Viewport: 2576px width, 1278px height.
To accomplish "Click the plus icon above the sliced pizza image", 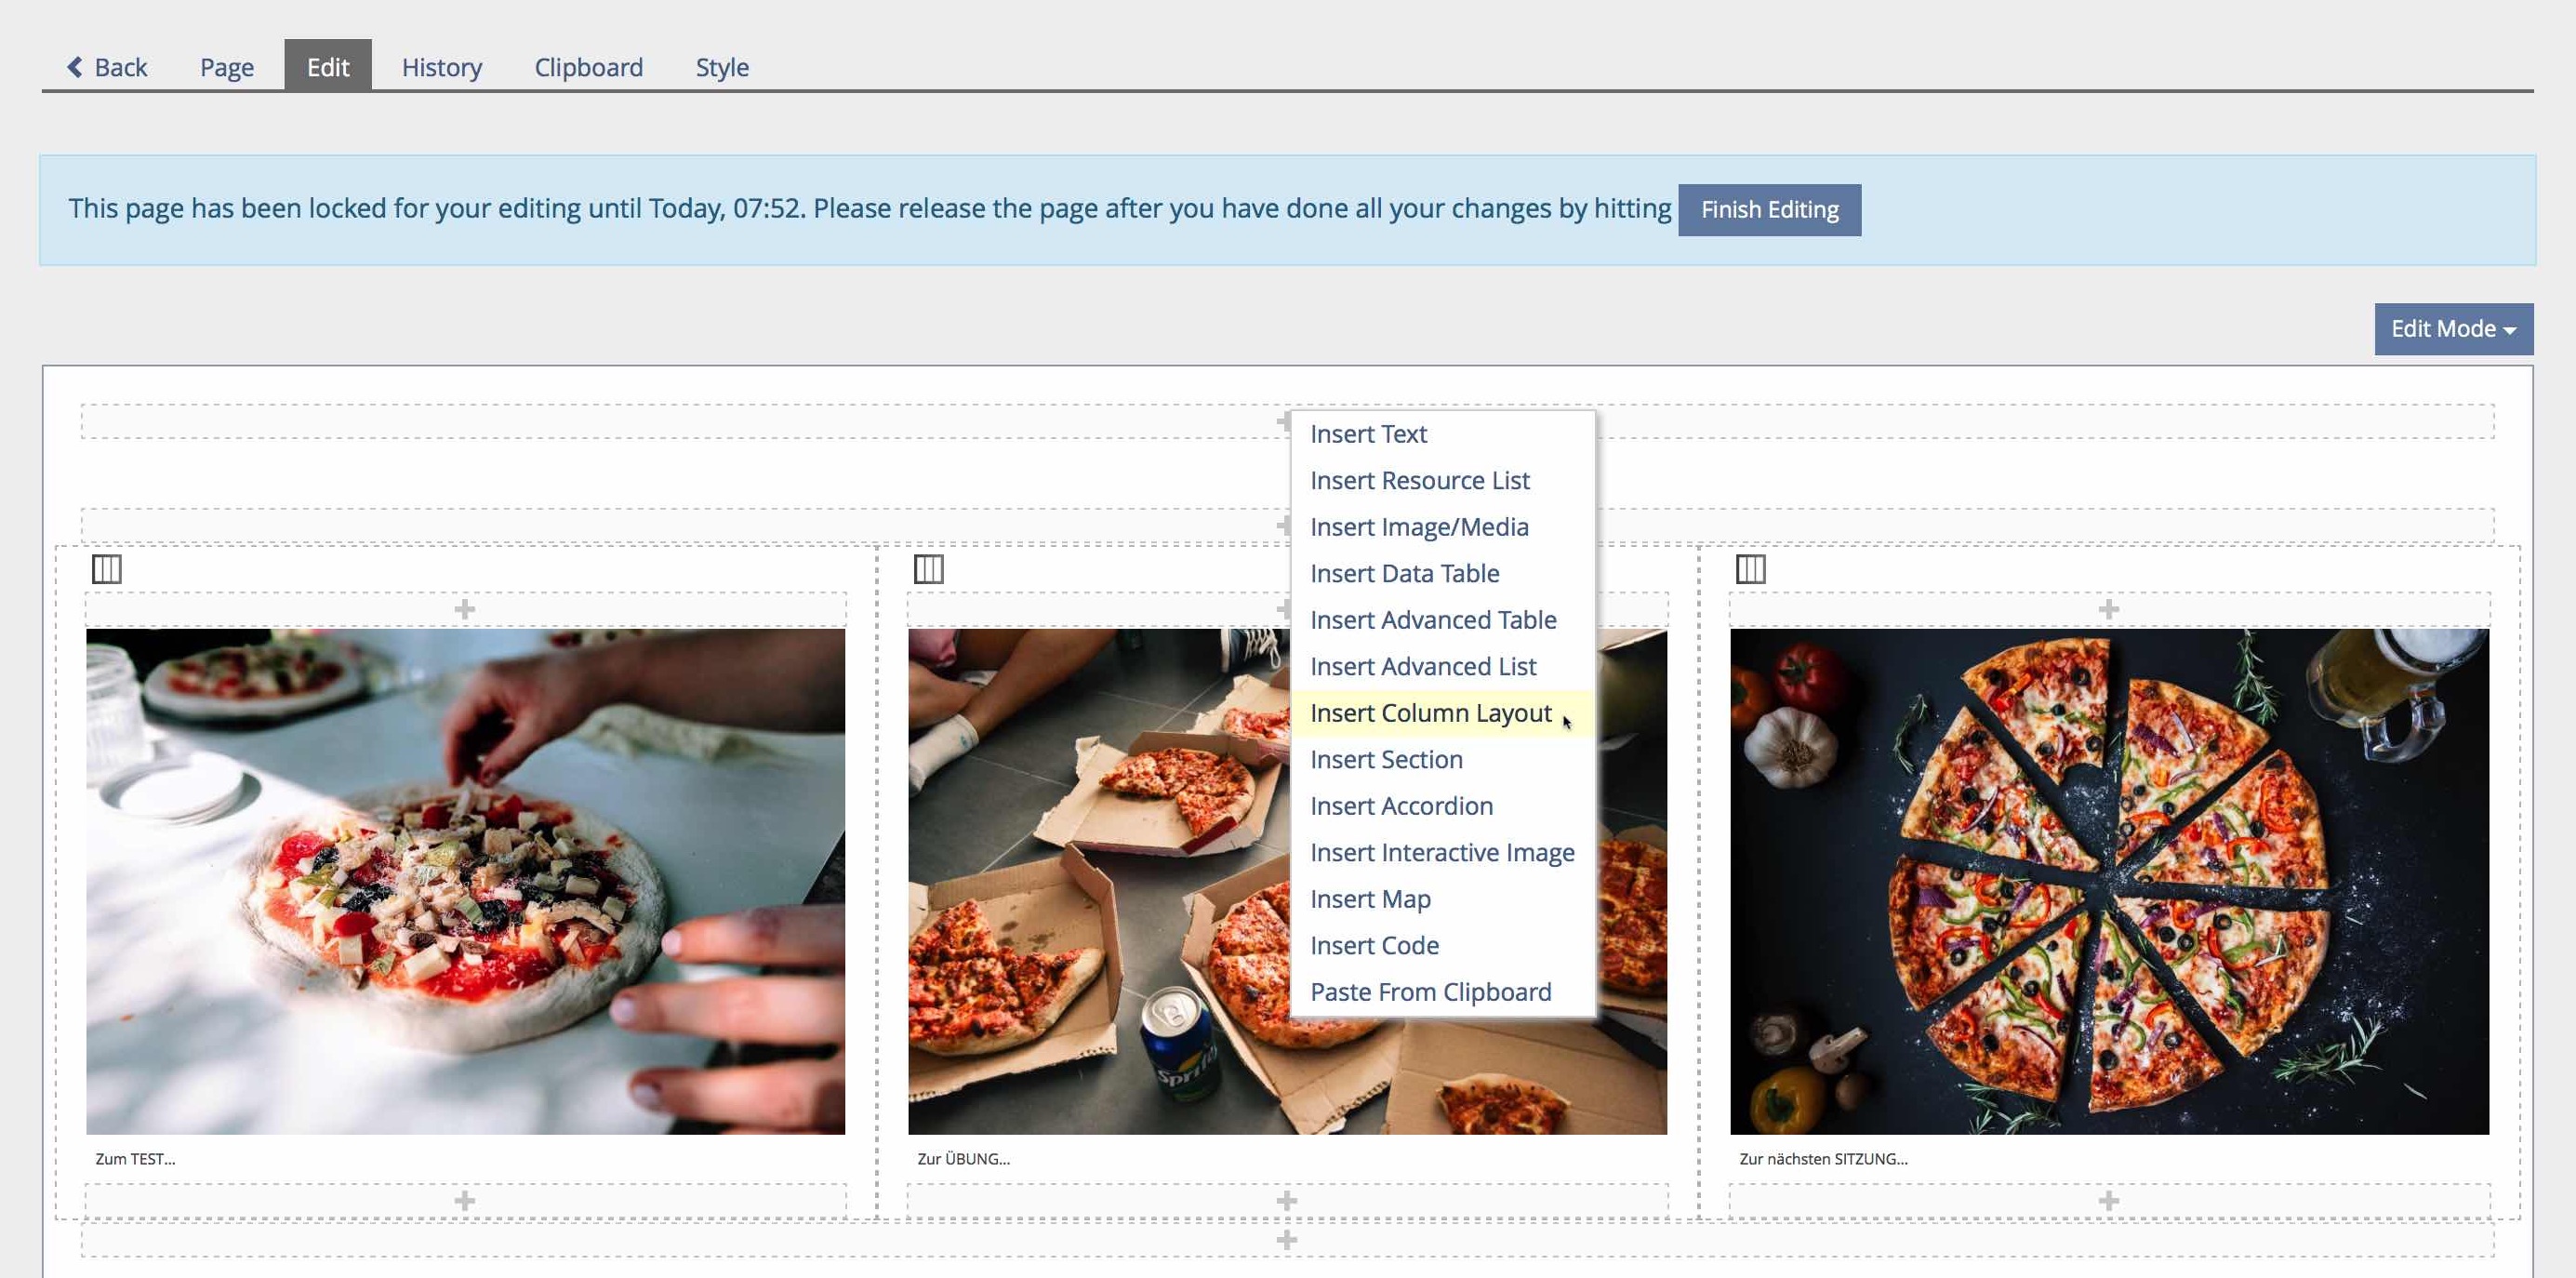I will coord(2109,609).
